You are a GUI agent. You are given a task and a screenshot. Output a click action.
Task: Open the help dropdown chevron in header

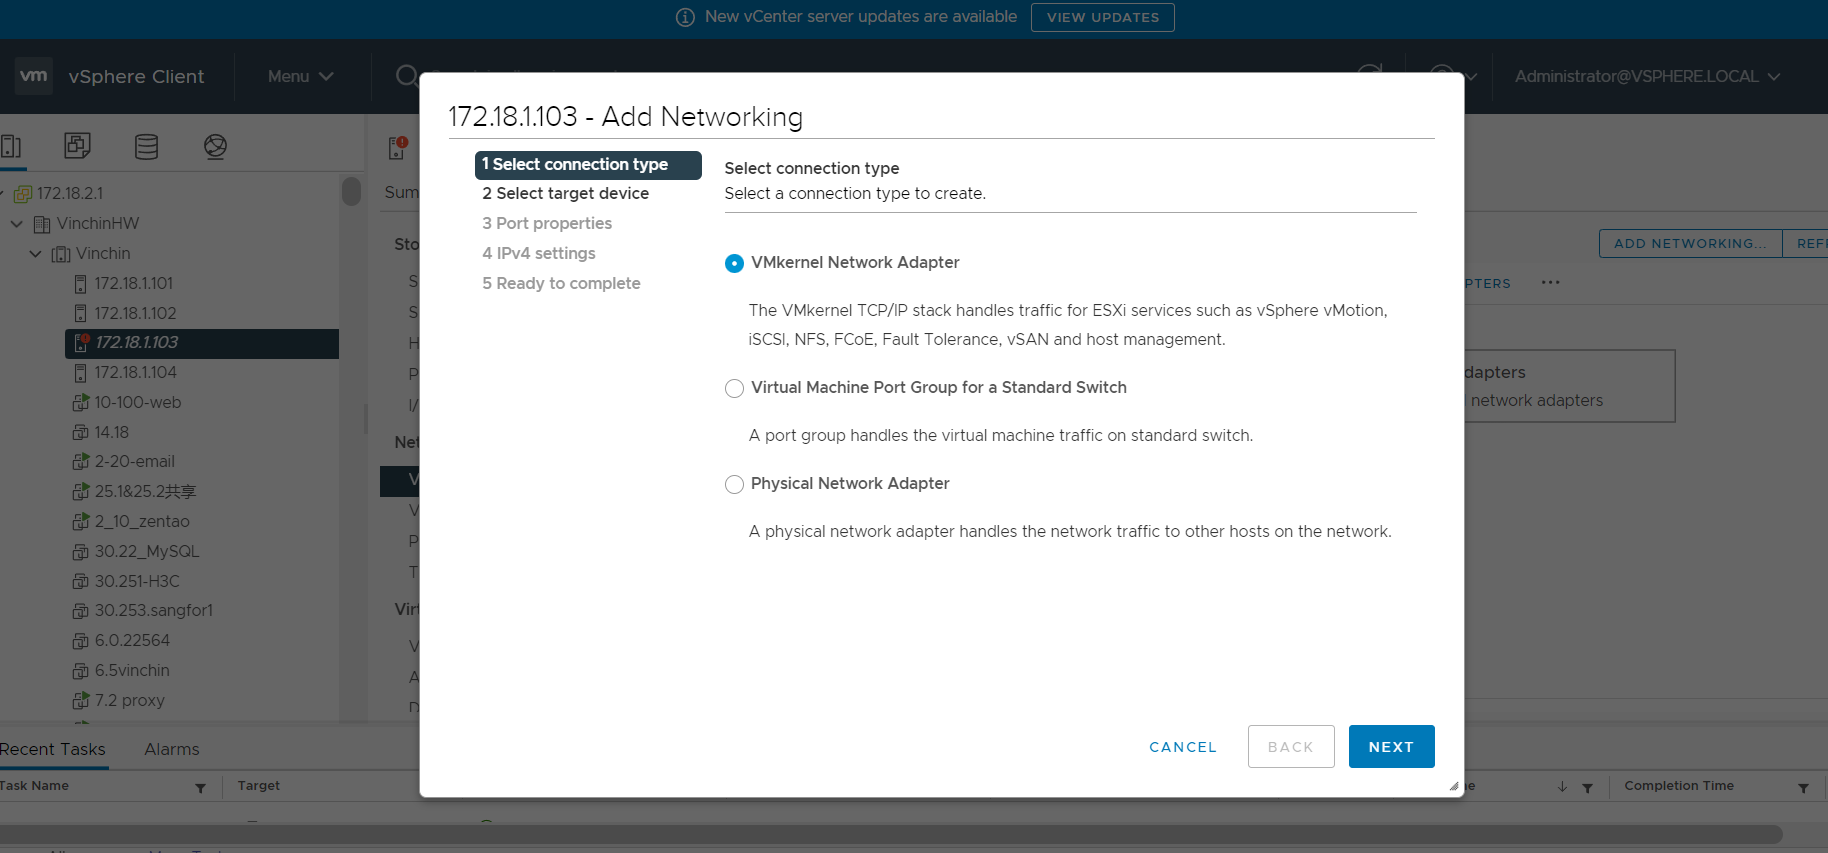tap(1471, 77)
